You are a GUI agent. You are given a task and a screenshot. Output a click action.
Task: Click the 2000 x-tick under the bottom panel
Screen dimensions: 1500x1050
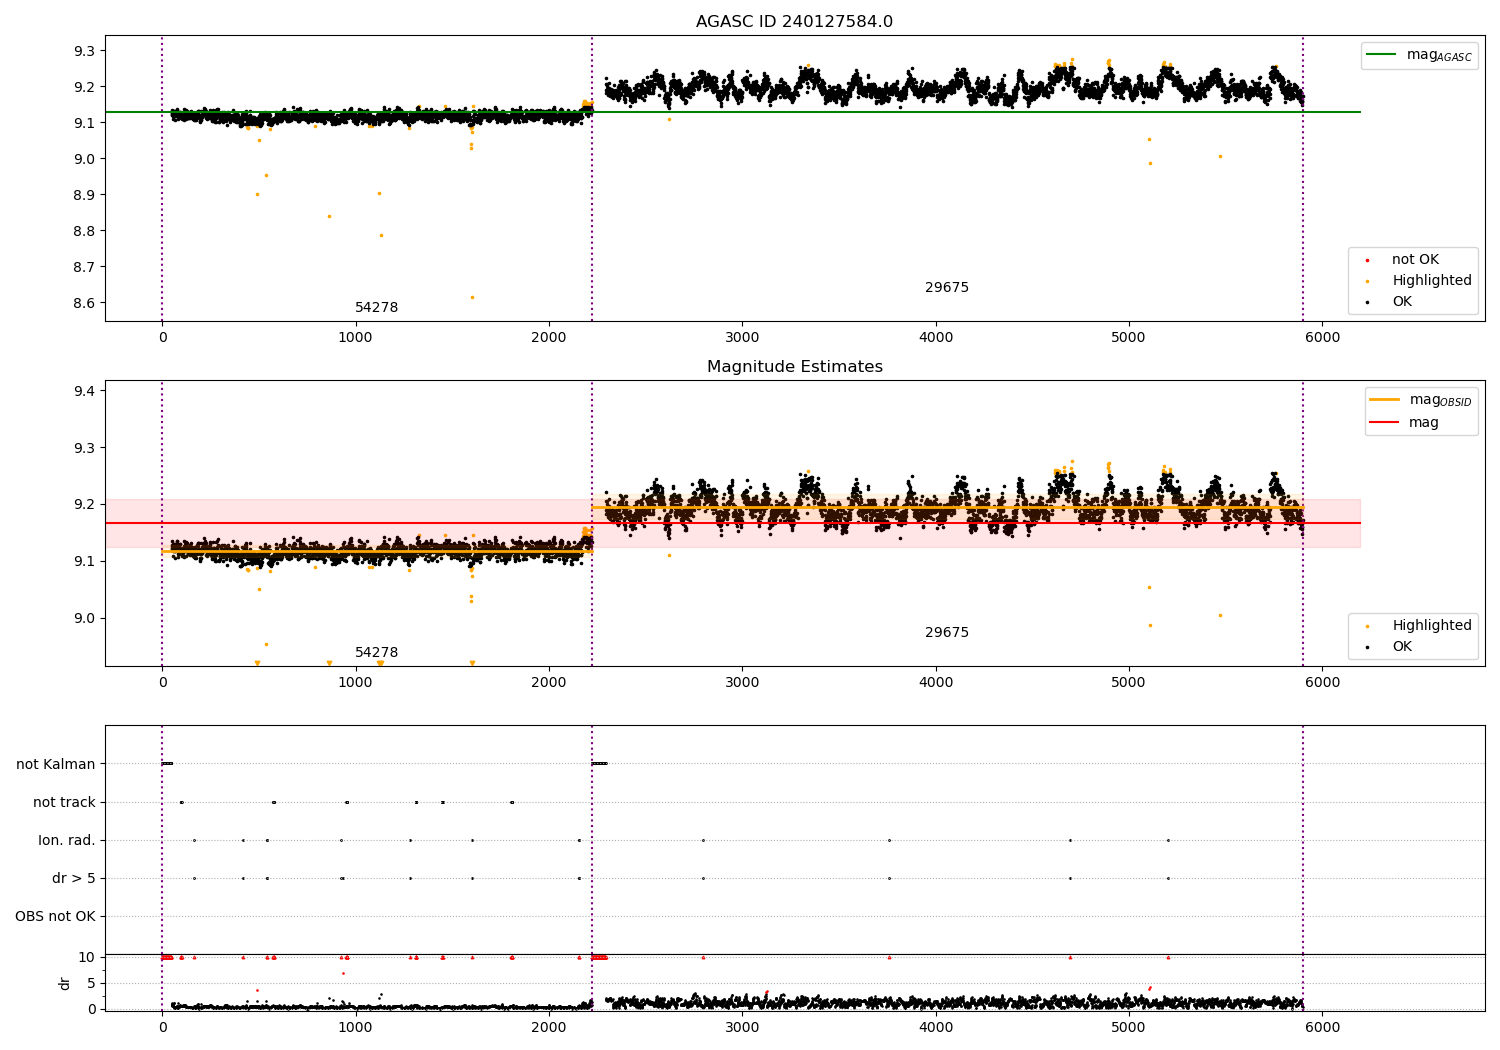549,1028
